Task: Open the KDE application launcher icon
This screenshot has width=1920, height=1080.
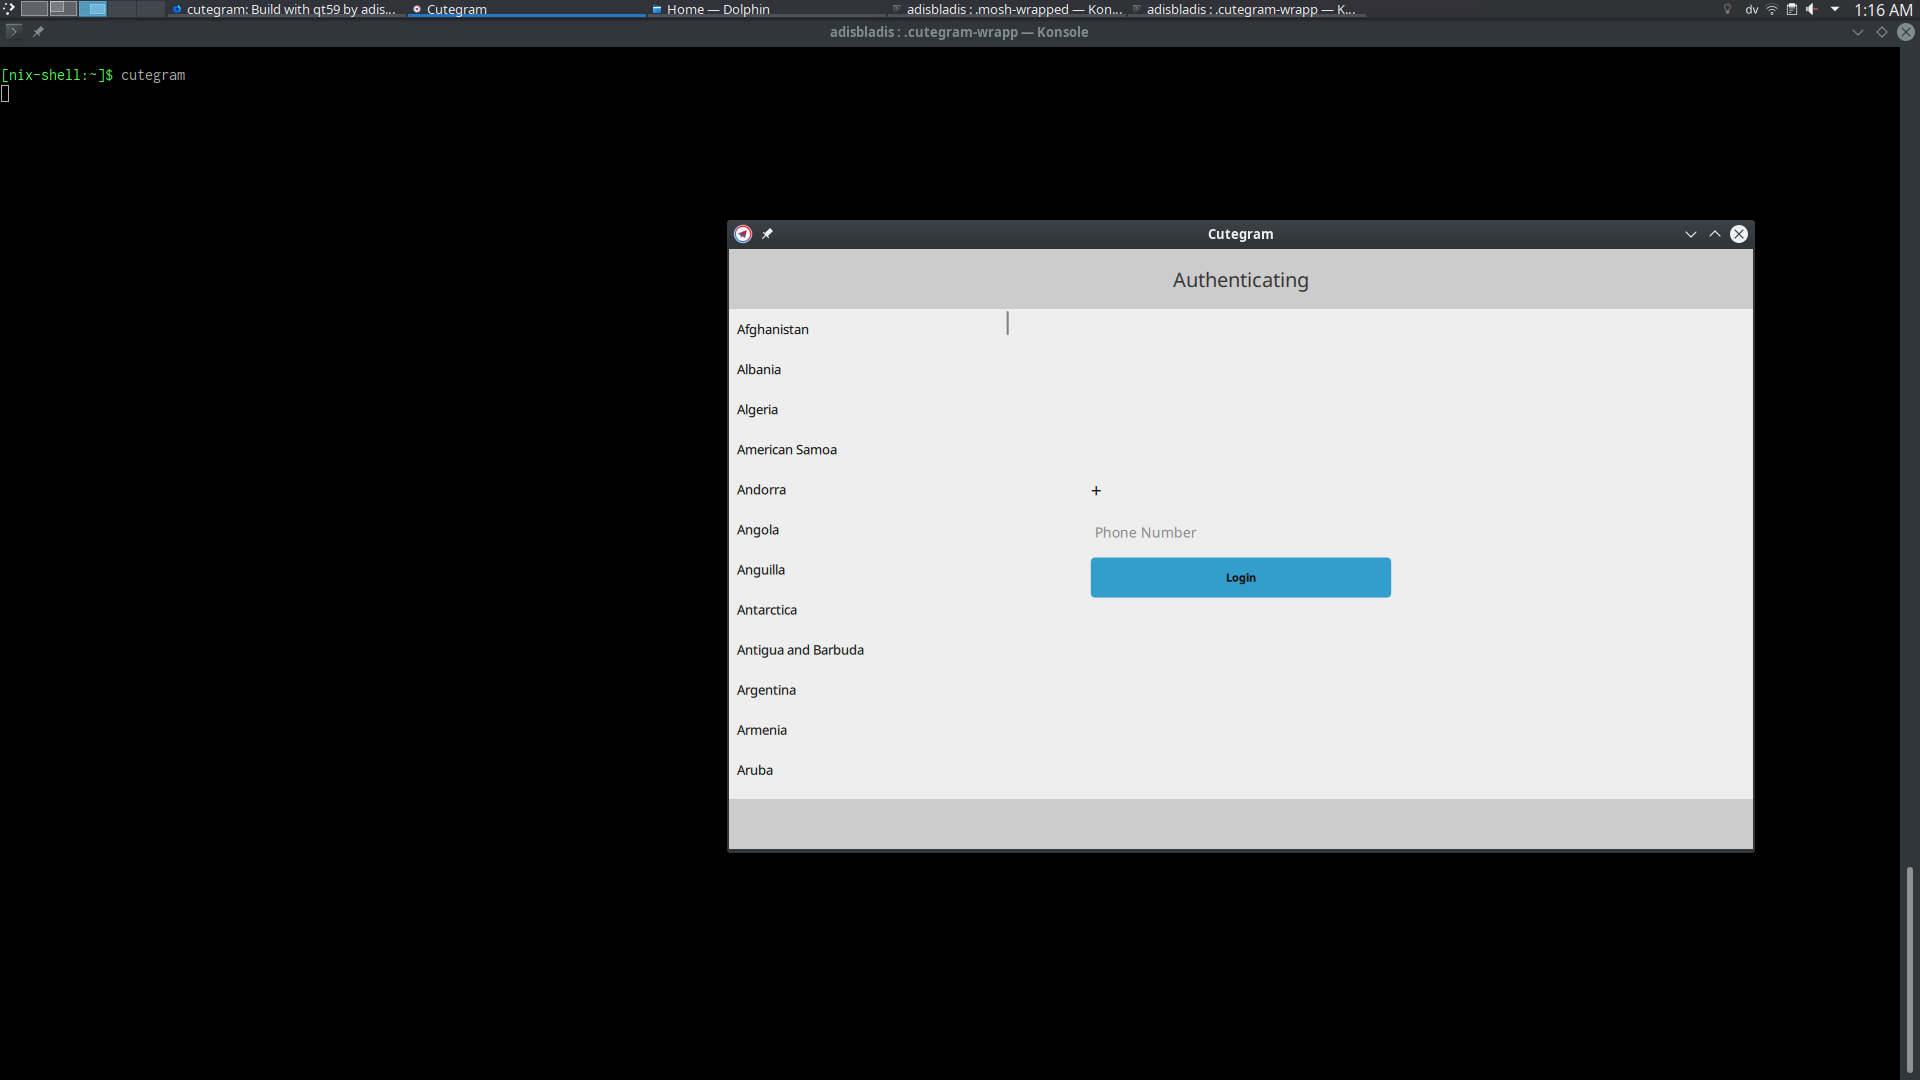Action: pos(9,8)
